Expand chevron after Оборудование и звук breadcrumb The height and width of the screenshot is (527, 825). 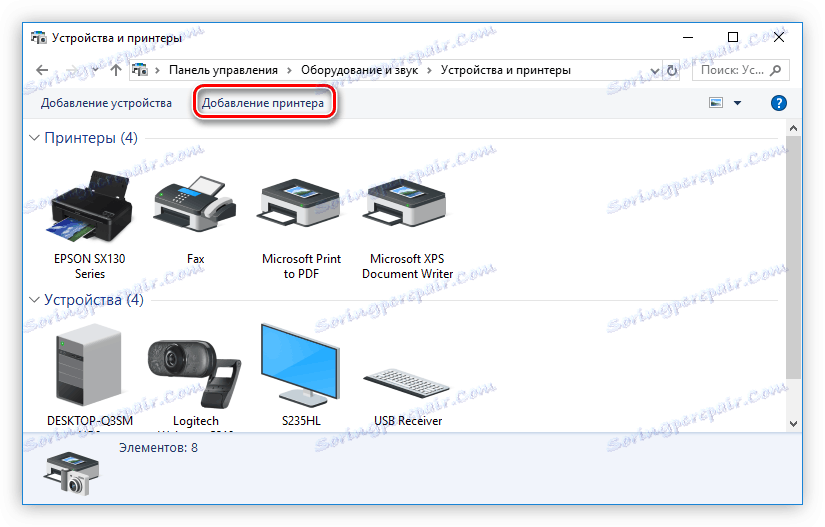pyautogui.click(x=429, y=70)
